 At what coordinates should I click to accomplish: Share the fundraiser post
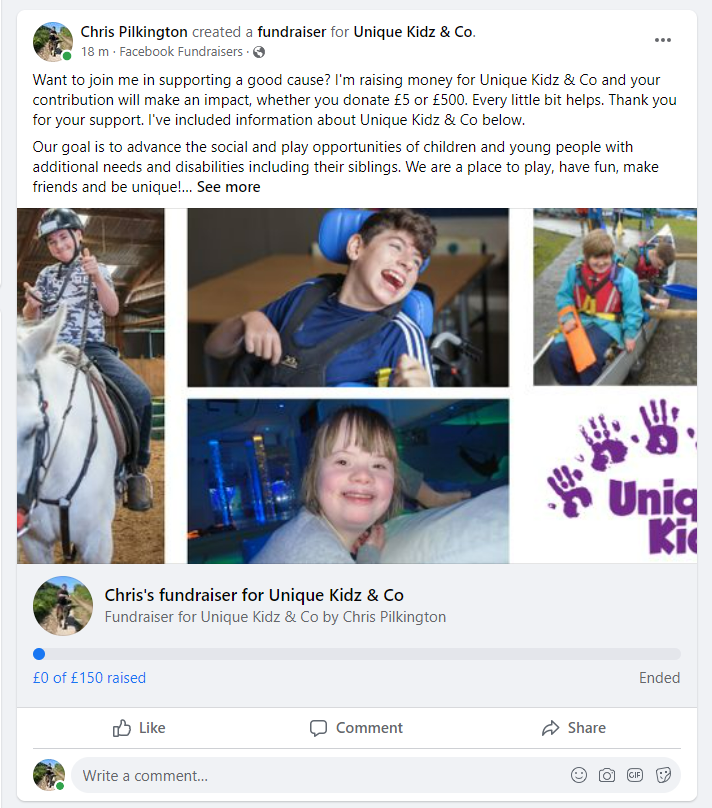coord(573,728)
